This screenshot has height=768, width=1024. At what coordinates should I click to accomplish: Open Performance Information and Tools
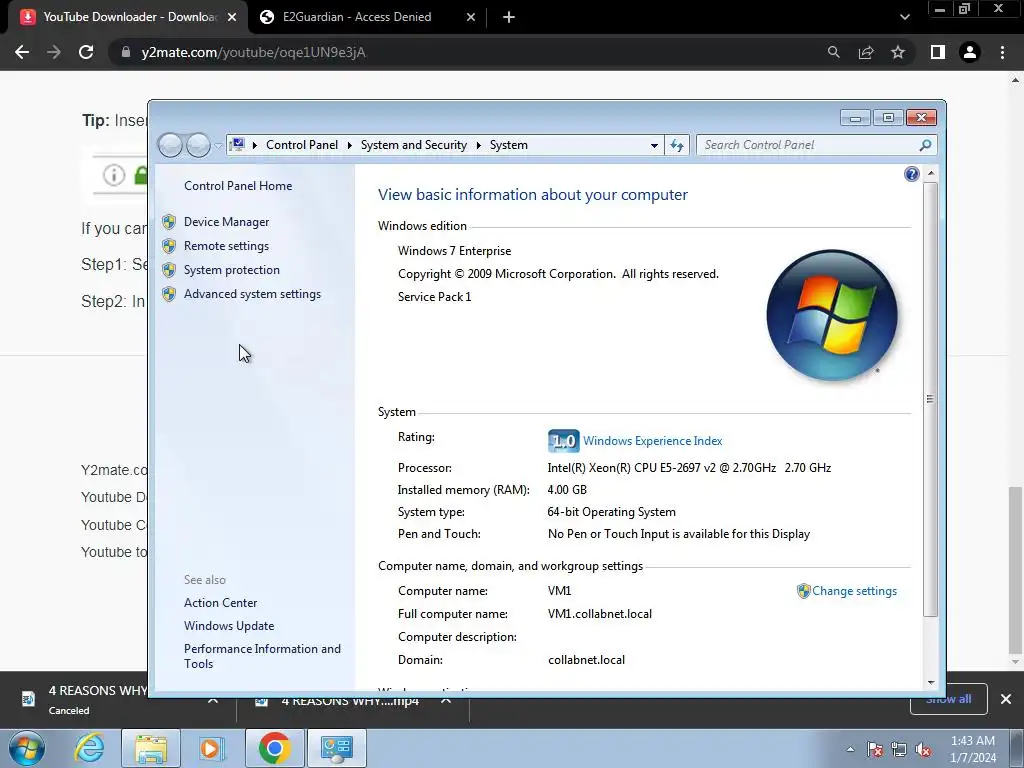(262, 656)
